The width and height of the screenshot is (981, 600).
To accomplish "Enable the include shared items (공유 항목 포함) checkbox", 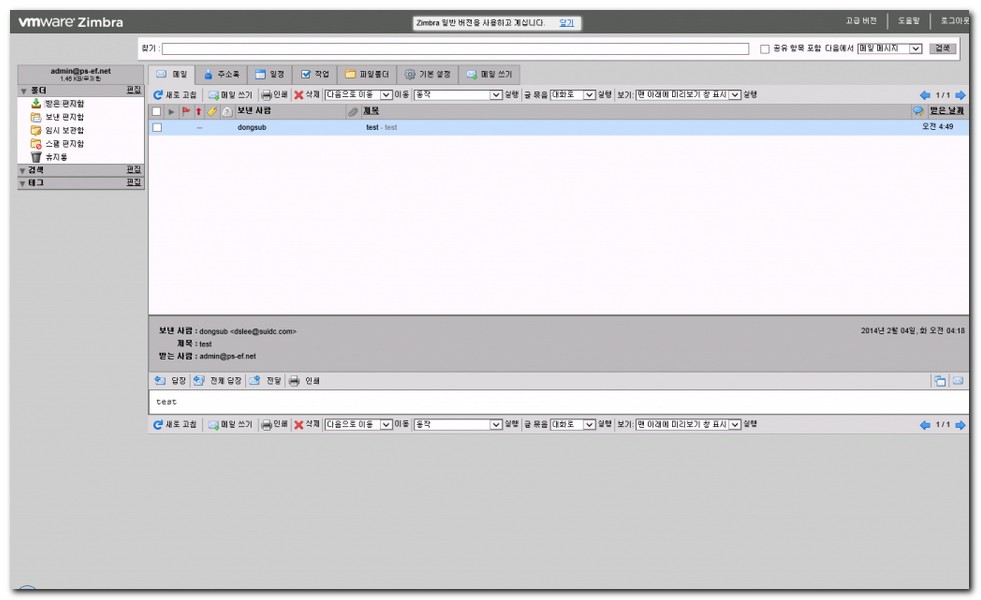I will pyautogui.click(x=765, y=49).
